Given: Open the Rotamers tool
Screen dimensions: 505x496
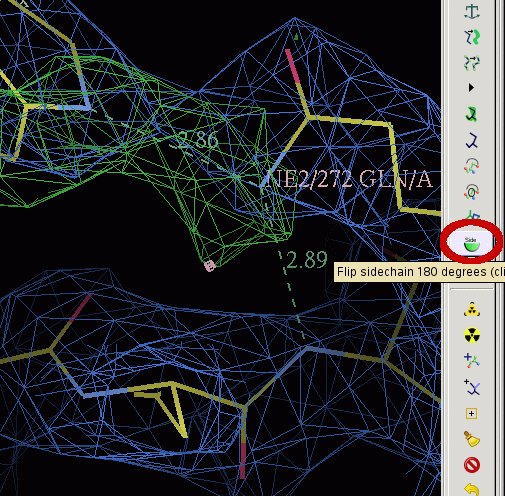Looking at the screenshot, I should 471,140.
